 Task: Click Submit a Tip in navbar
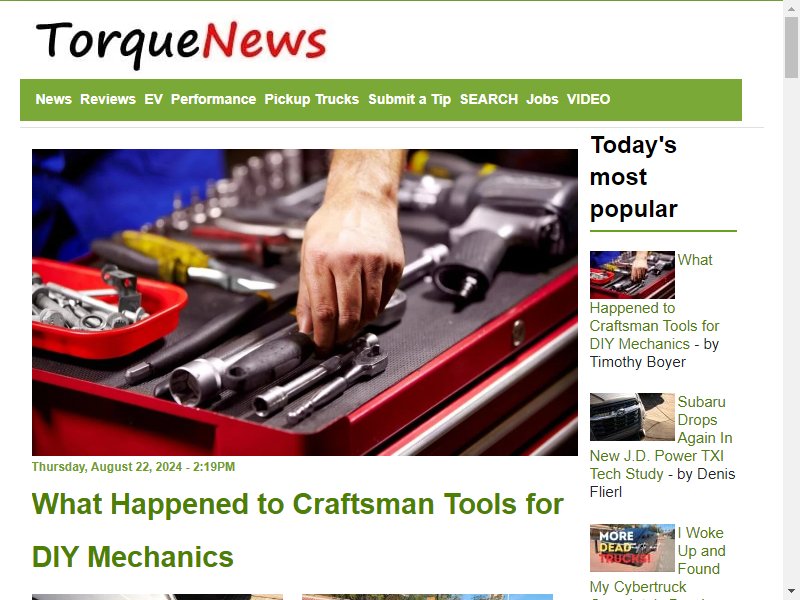pyautogui.click(x=410, y=99)
